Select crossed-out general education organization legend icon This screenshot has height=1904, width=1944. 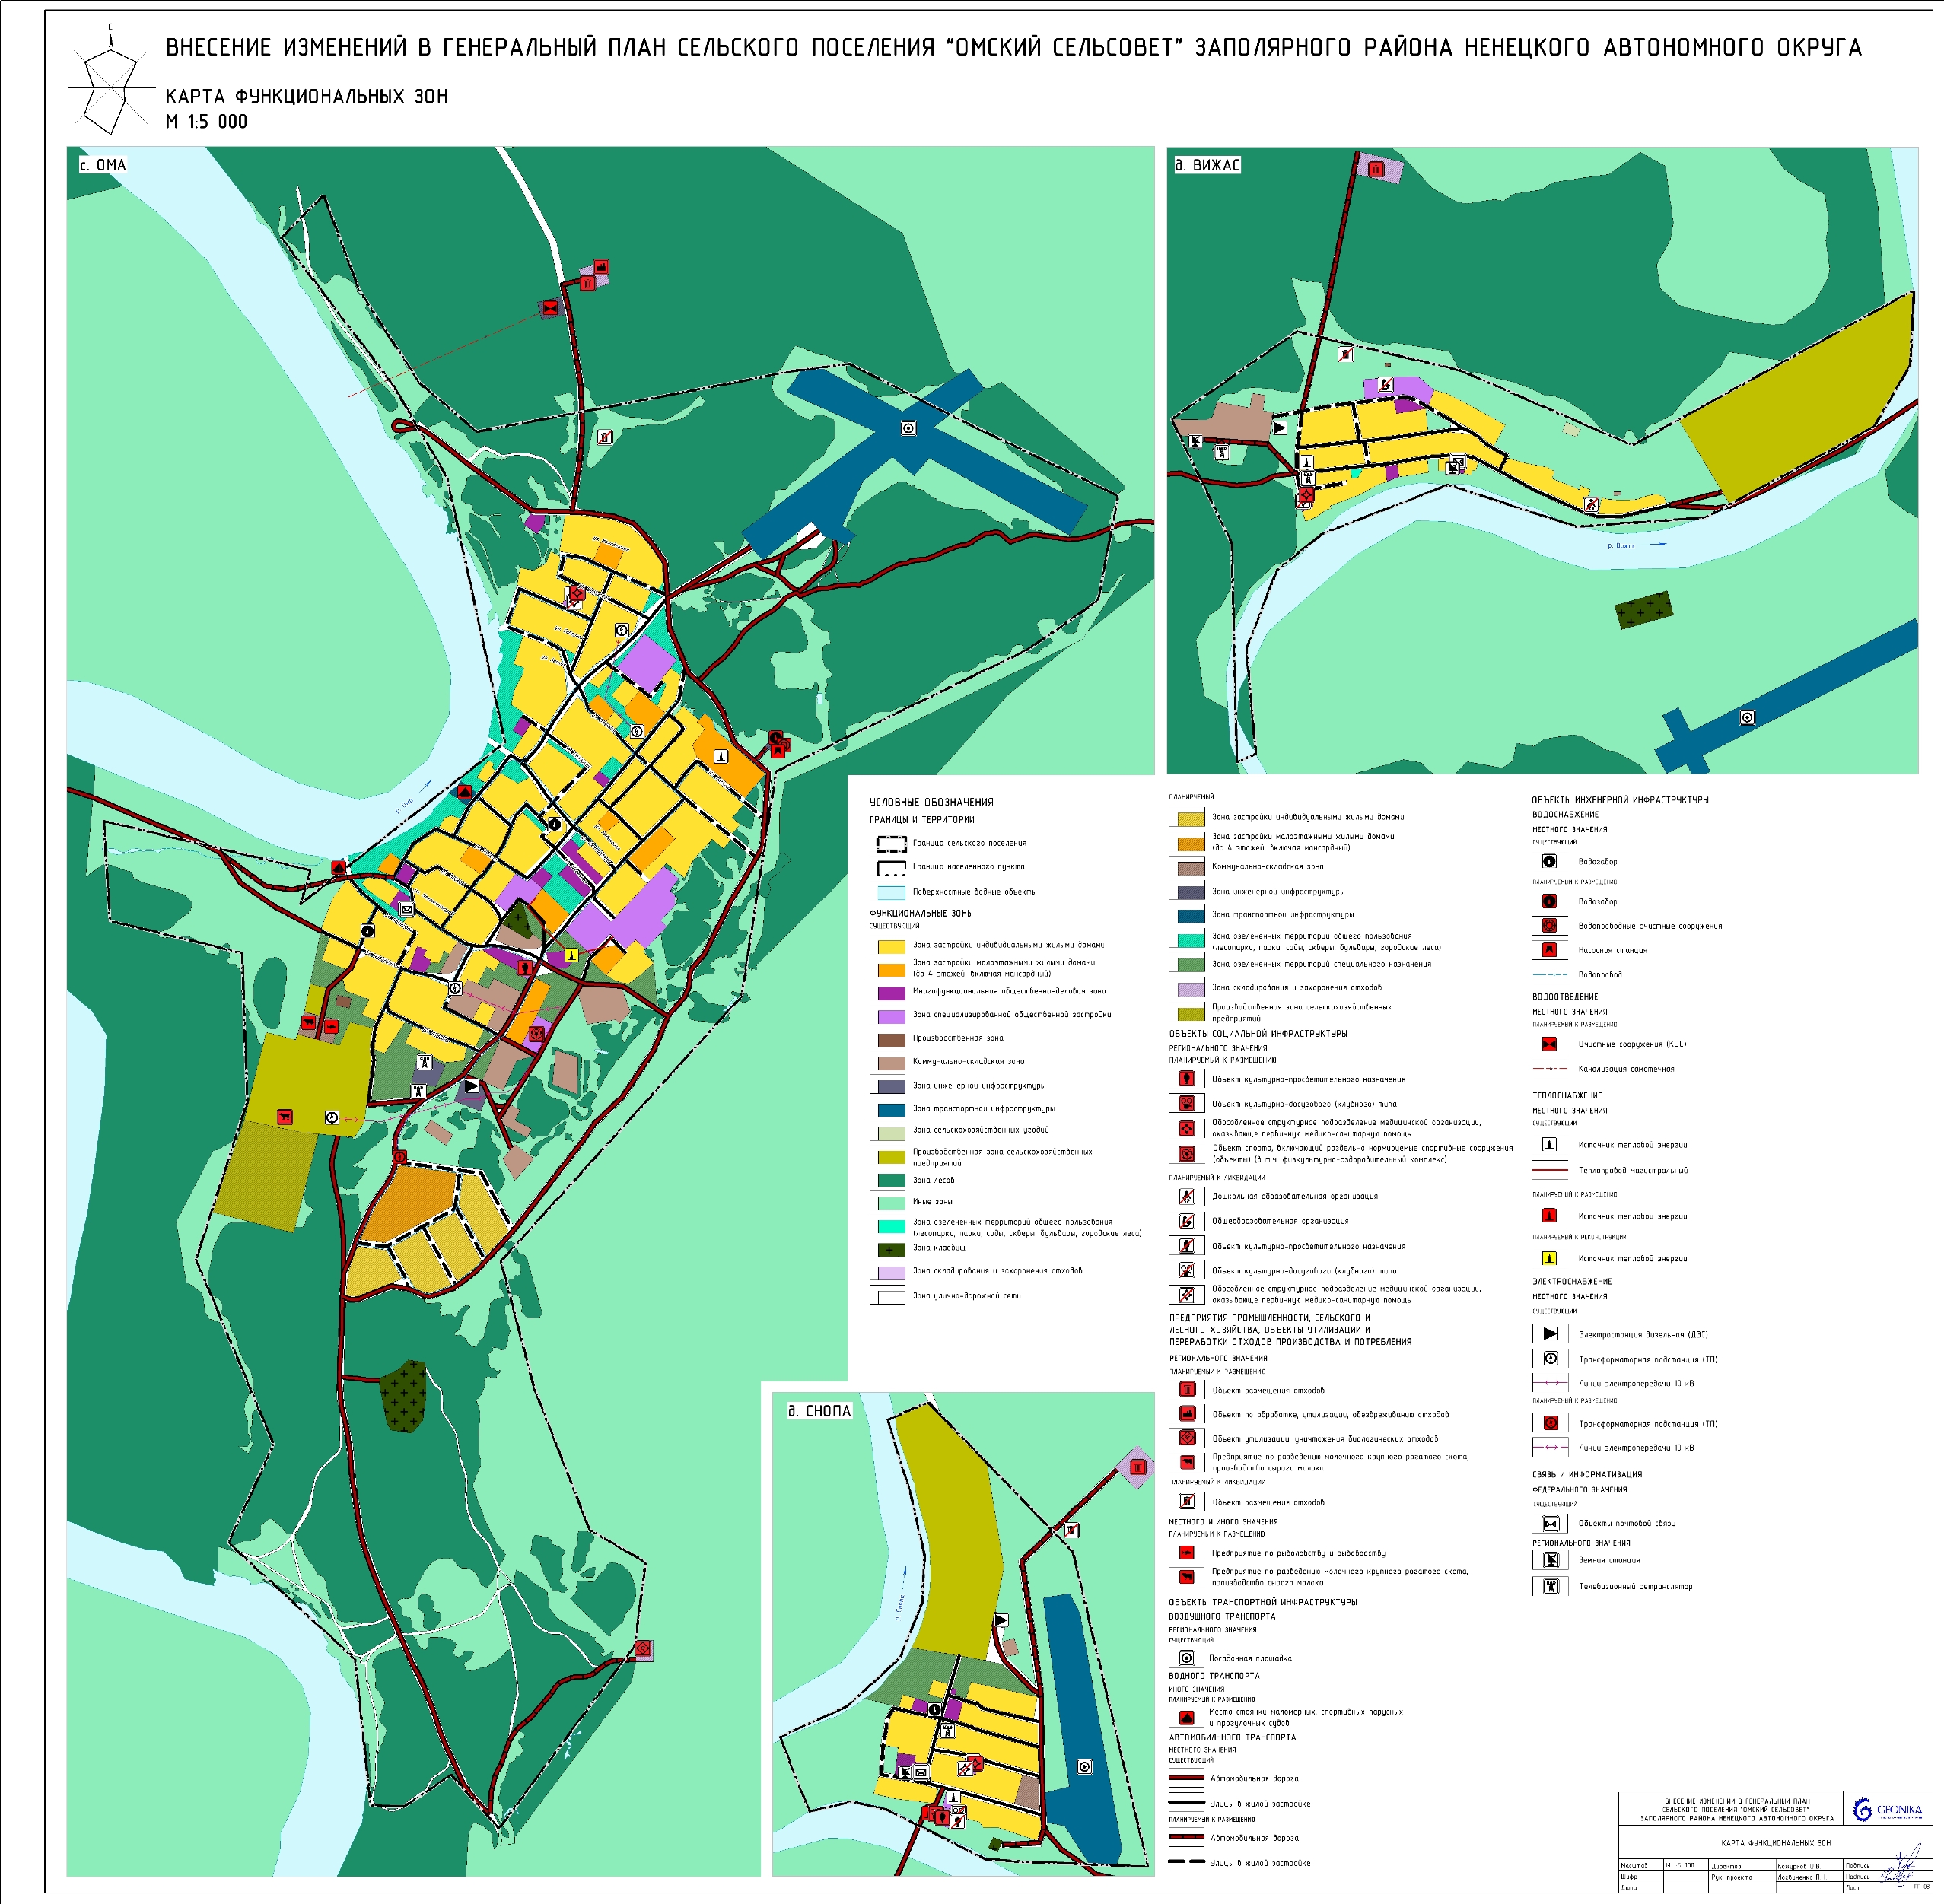tap(1186, 1221)
